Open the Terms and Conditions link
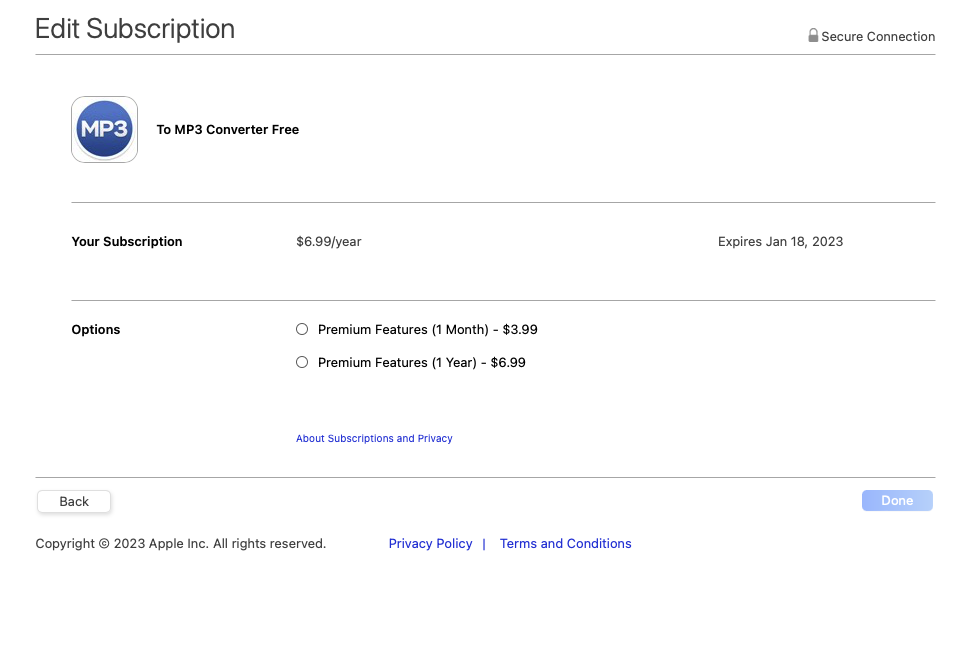 [x=565, y=543]
